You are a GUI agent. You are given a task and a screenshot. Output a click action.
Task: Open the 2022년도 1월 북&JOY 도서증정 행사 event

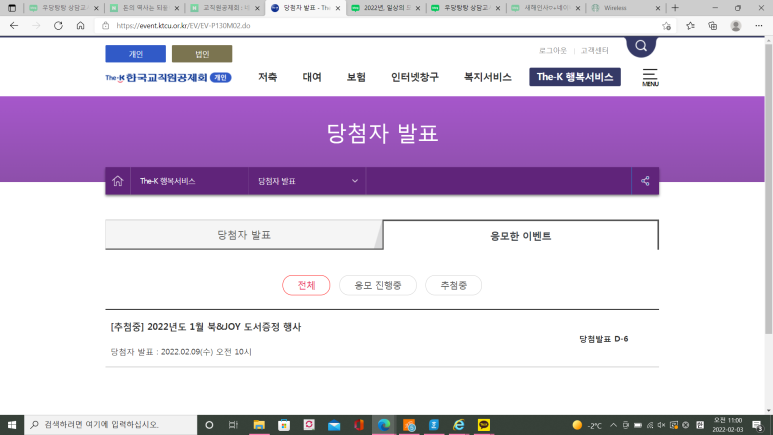[206, 327]
